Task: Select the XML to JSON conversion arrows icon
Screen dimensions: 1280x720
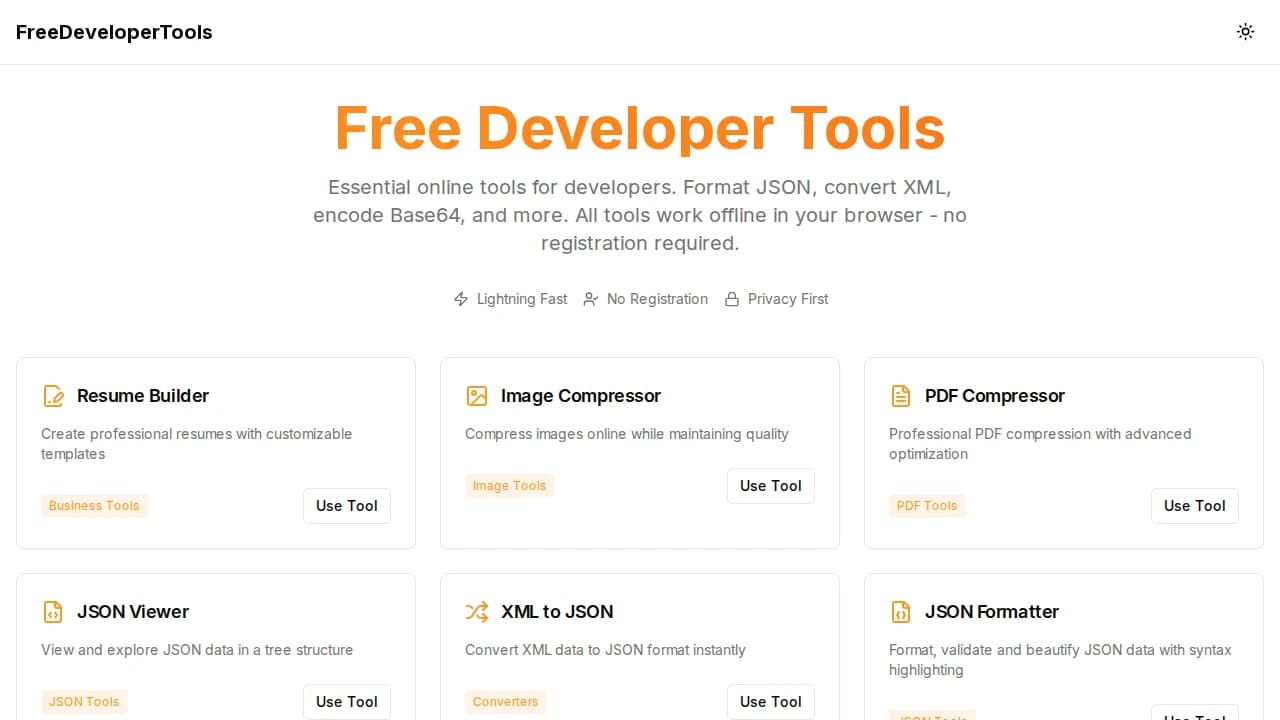Action: point(477,612)
